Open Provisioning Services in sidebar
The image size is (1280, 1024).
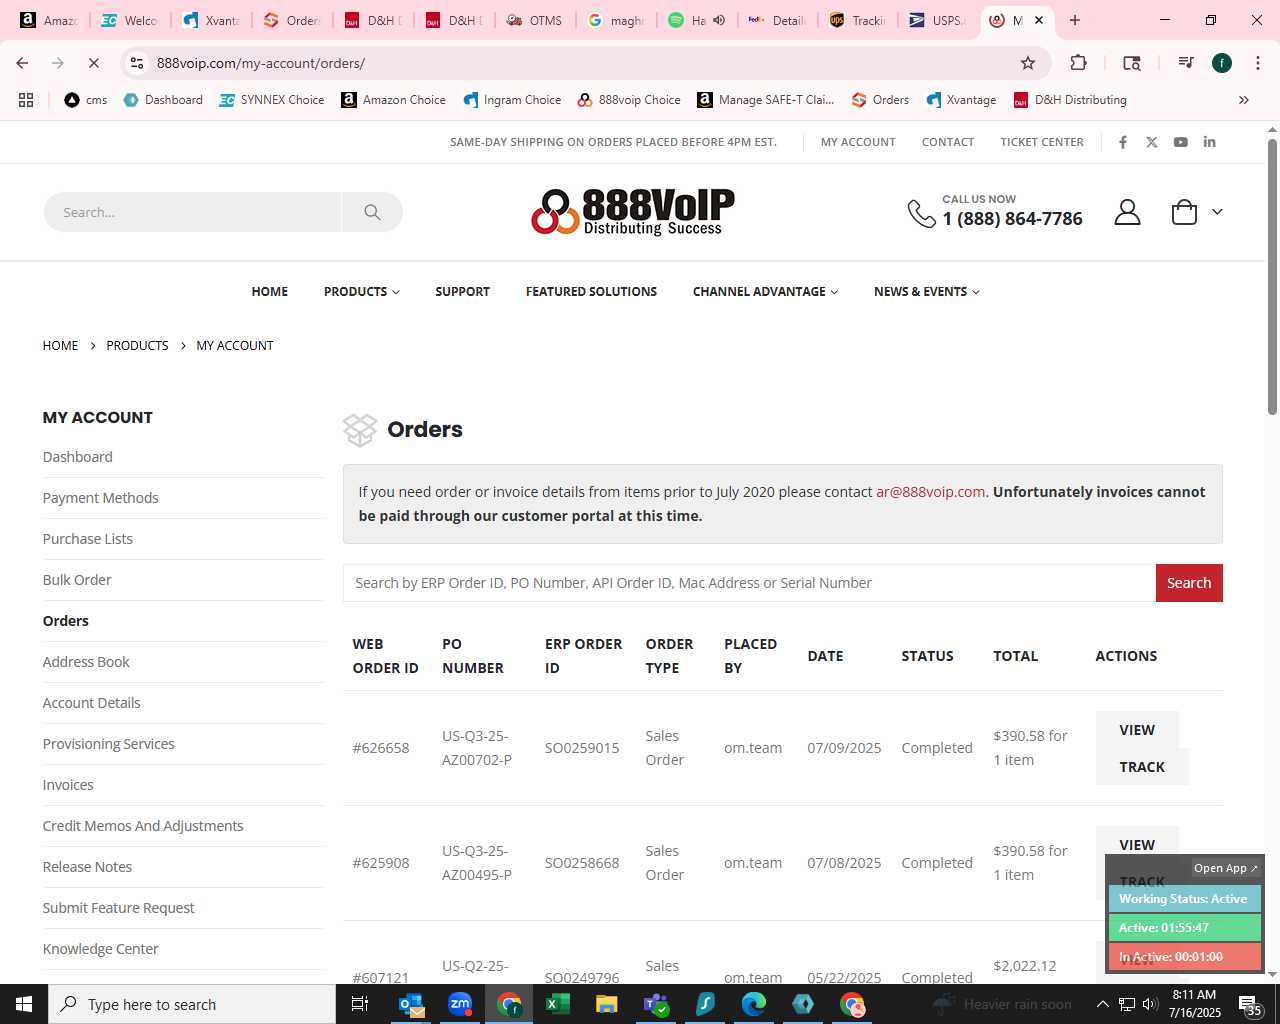click(109, 744)
